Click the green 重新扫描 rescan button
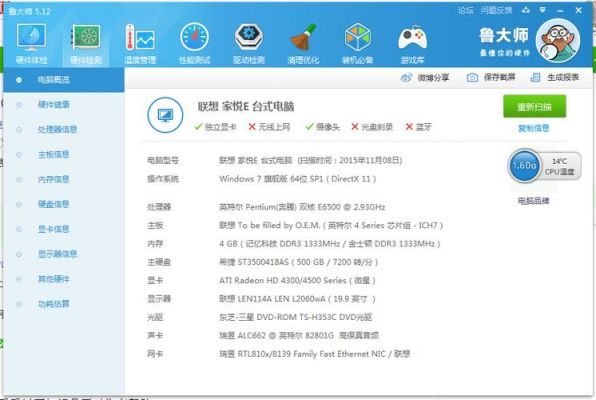 click(534, 106)
